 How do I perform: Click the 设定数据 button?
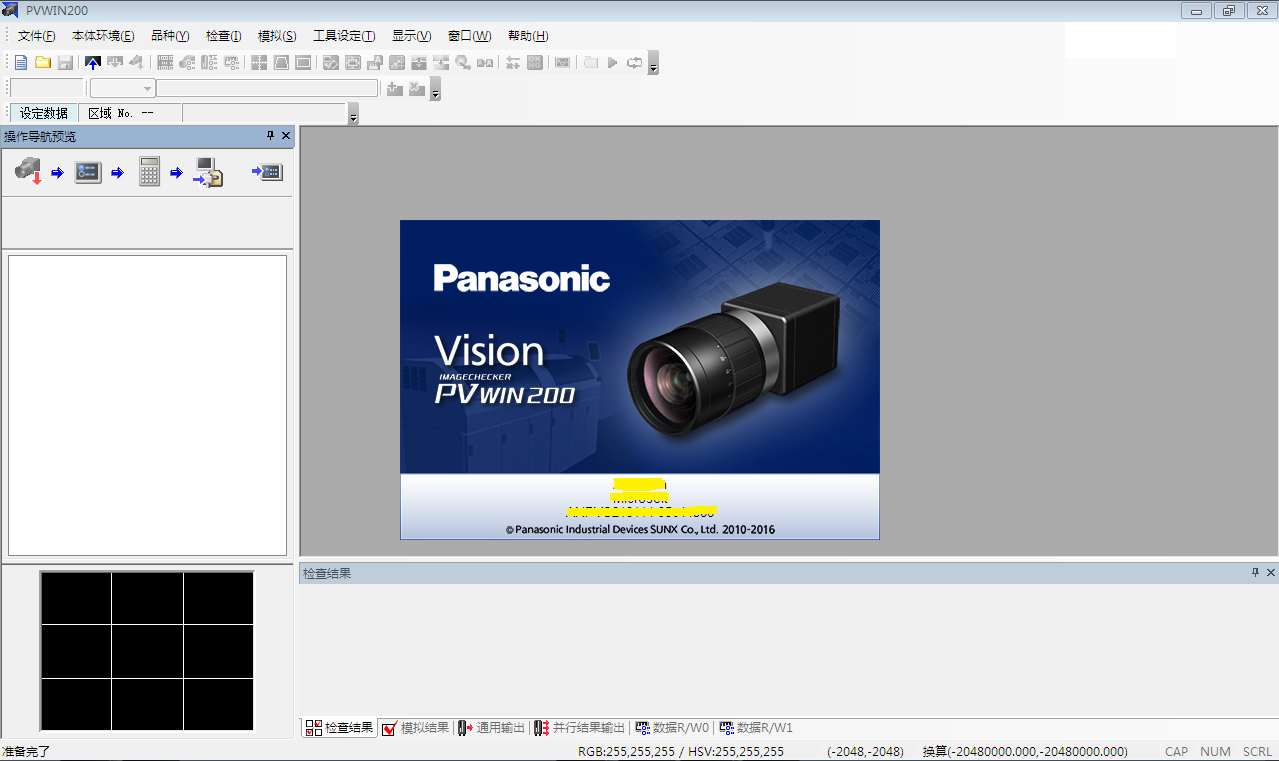pos(44,113)
